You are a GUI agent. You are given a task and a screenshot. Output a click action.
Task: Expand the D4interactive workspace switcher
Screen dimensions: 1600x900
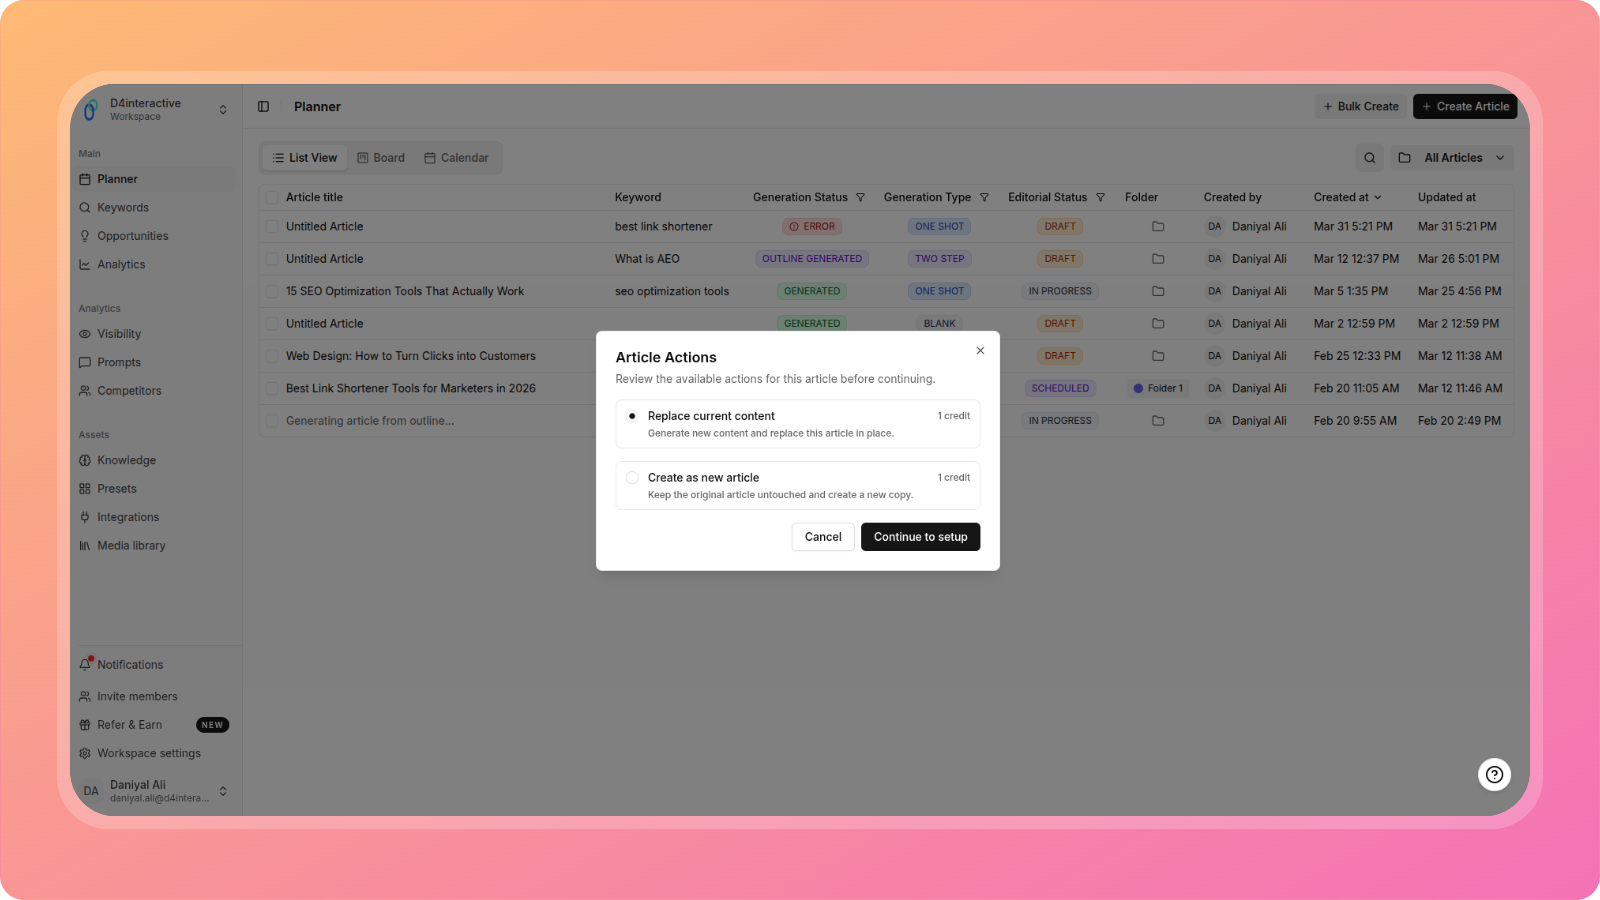click(x=222, y=110)
